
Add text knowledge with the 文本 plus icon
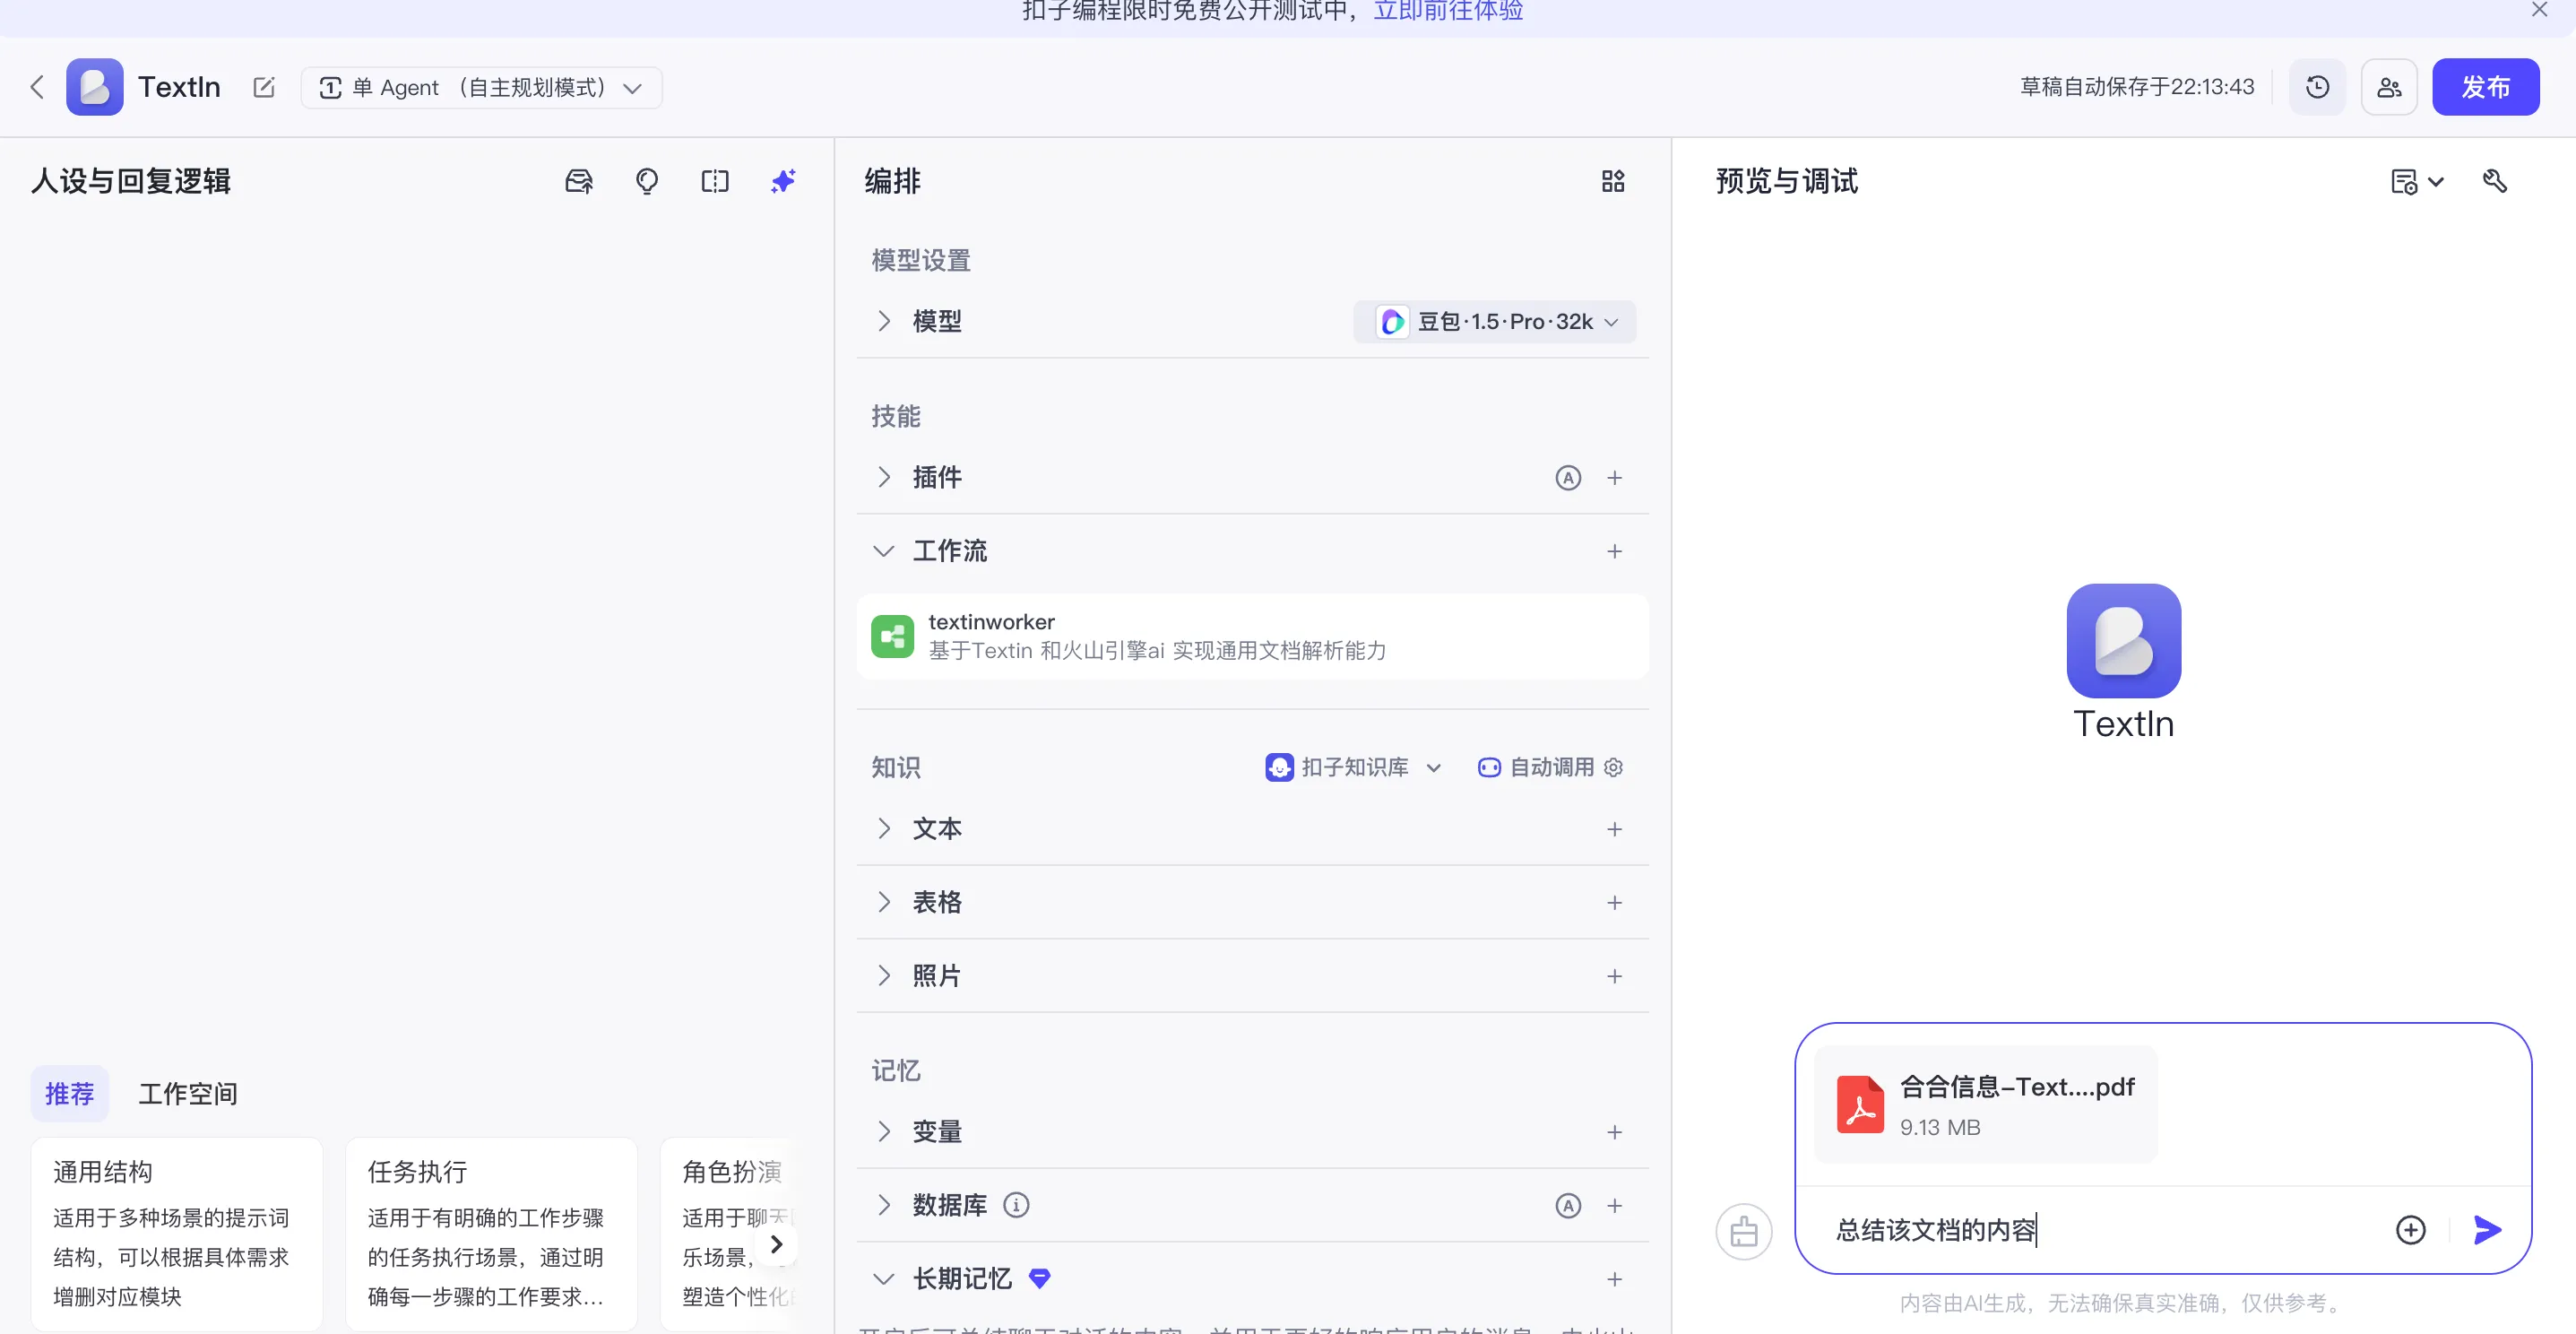tap(1614, 829)
